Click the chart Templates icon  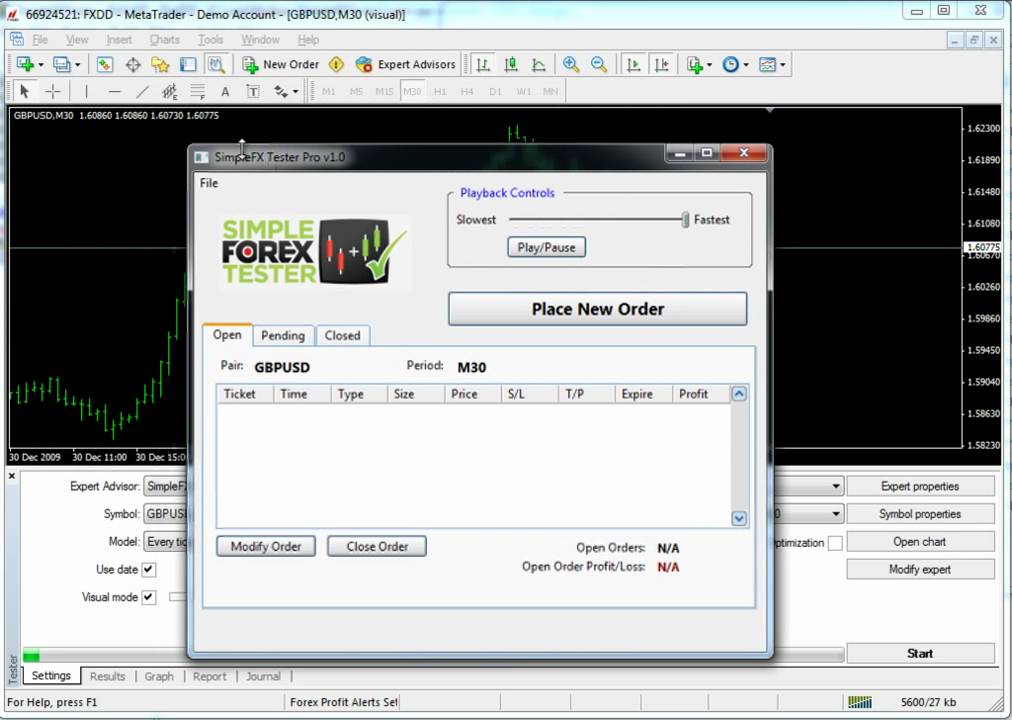pyautogui.click(x=767, y=65)
